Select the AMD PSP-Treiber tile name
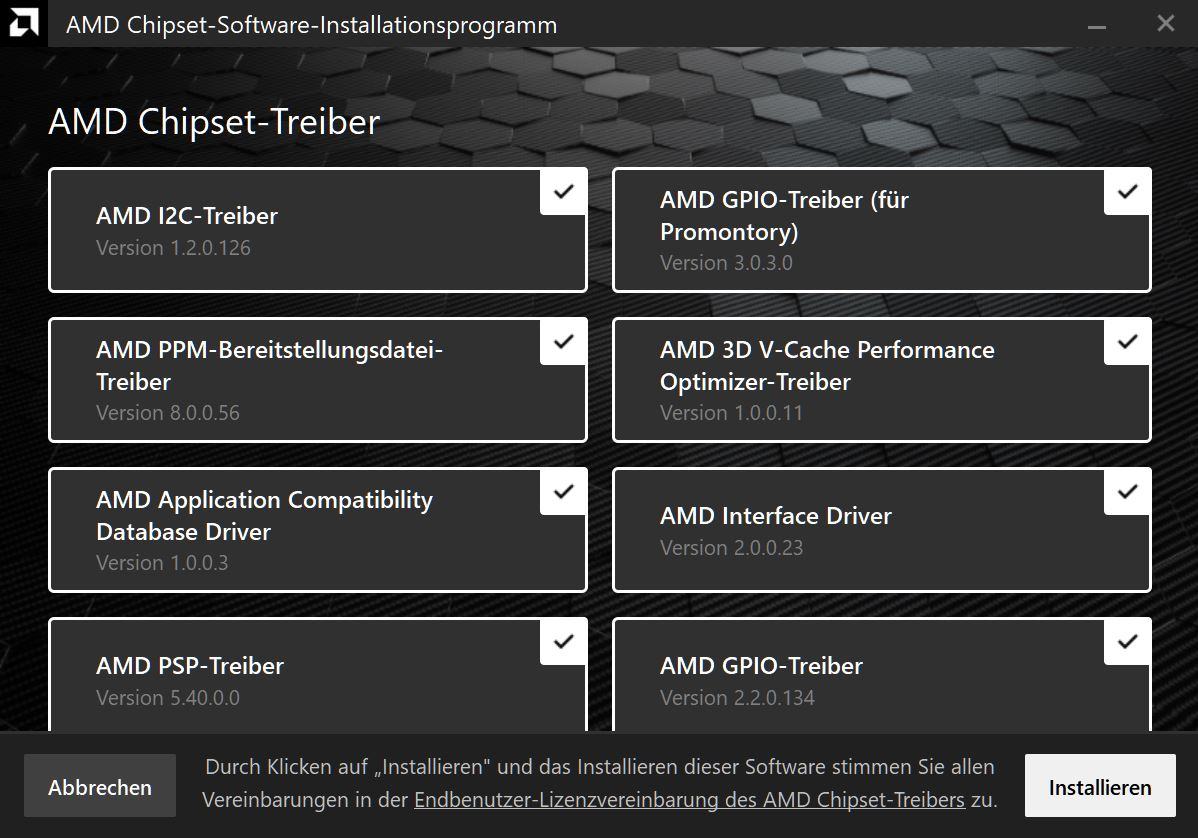Image resolution: width=1198 pixels, height=838 pixels. (190, 666)
